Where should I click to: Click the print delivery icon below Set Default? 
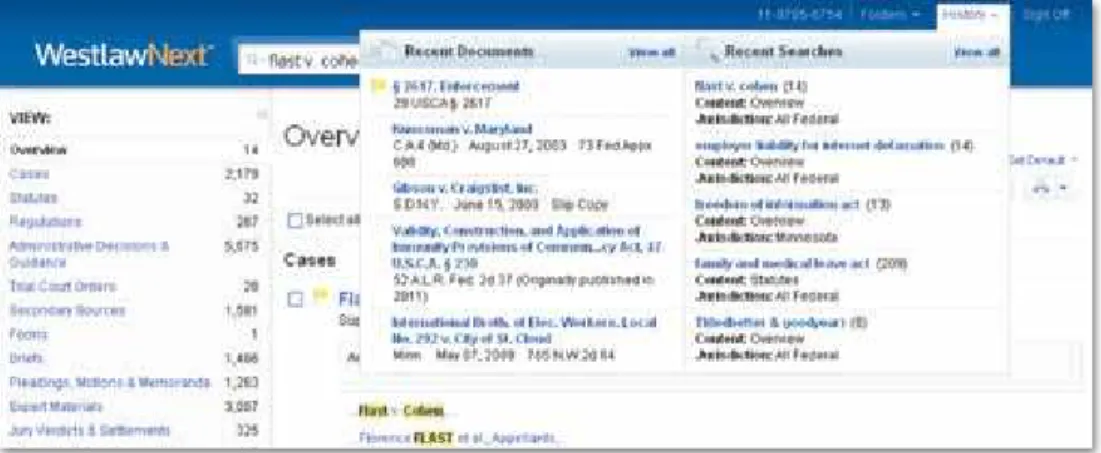pyautogui.click(x=1043, y=188)
